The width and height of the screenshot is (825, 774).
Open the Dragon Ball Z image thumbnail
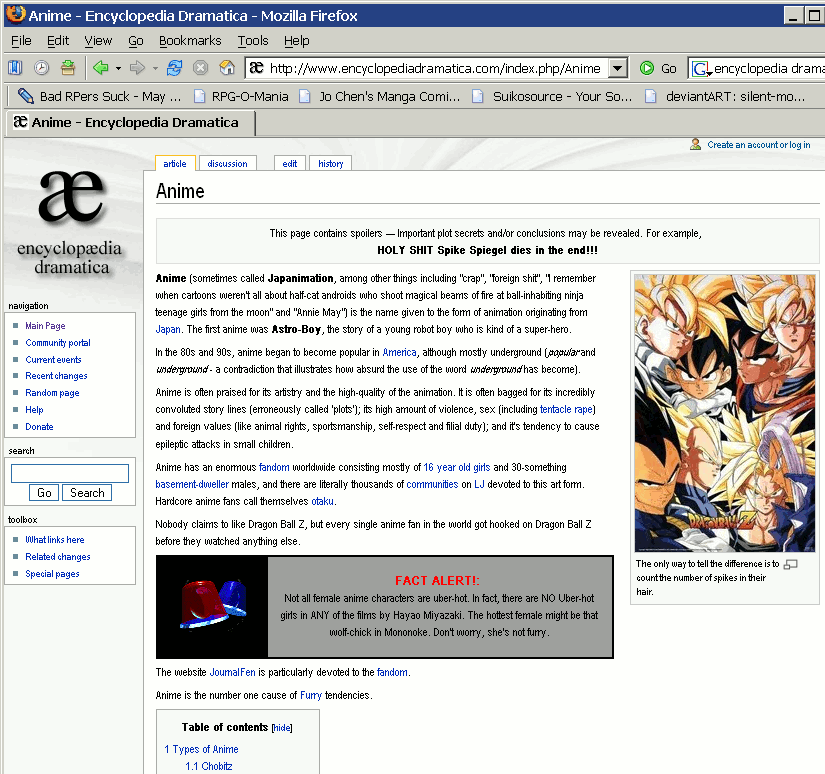[x=725, y=413]
